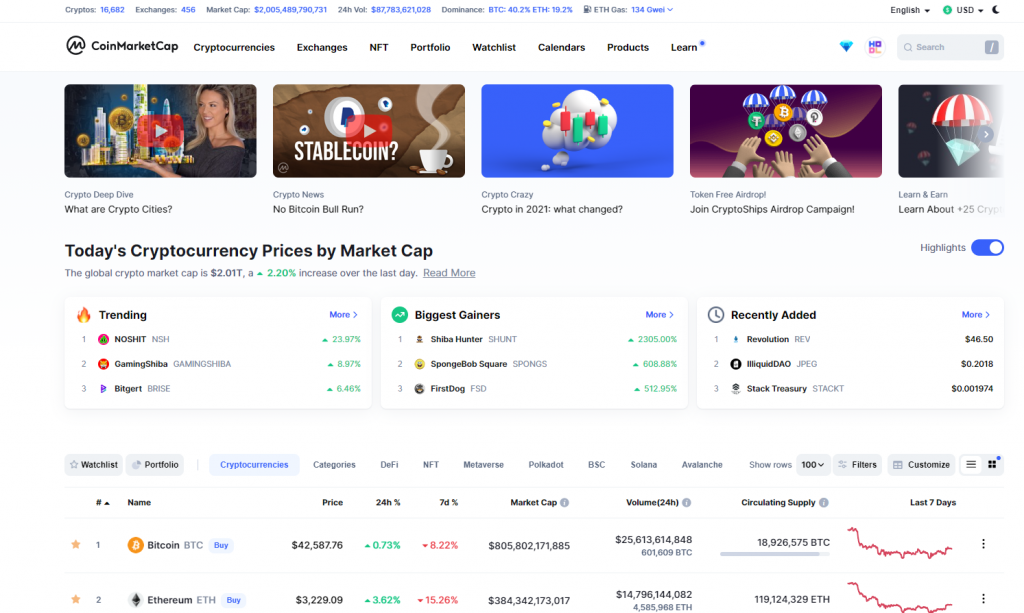
Task: Play the What are Crypto Cities video
Action: coord(160,131)
